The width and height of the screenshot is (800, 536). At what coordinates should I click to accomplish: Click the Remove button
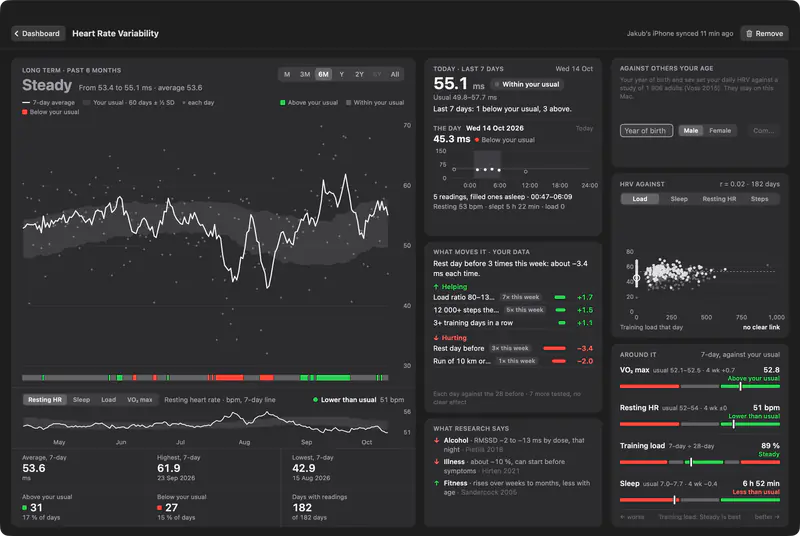click(x=764, y=34)
